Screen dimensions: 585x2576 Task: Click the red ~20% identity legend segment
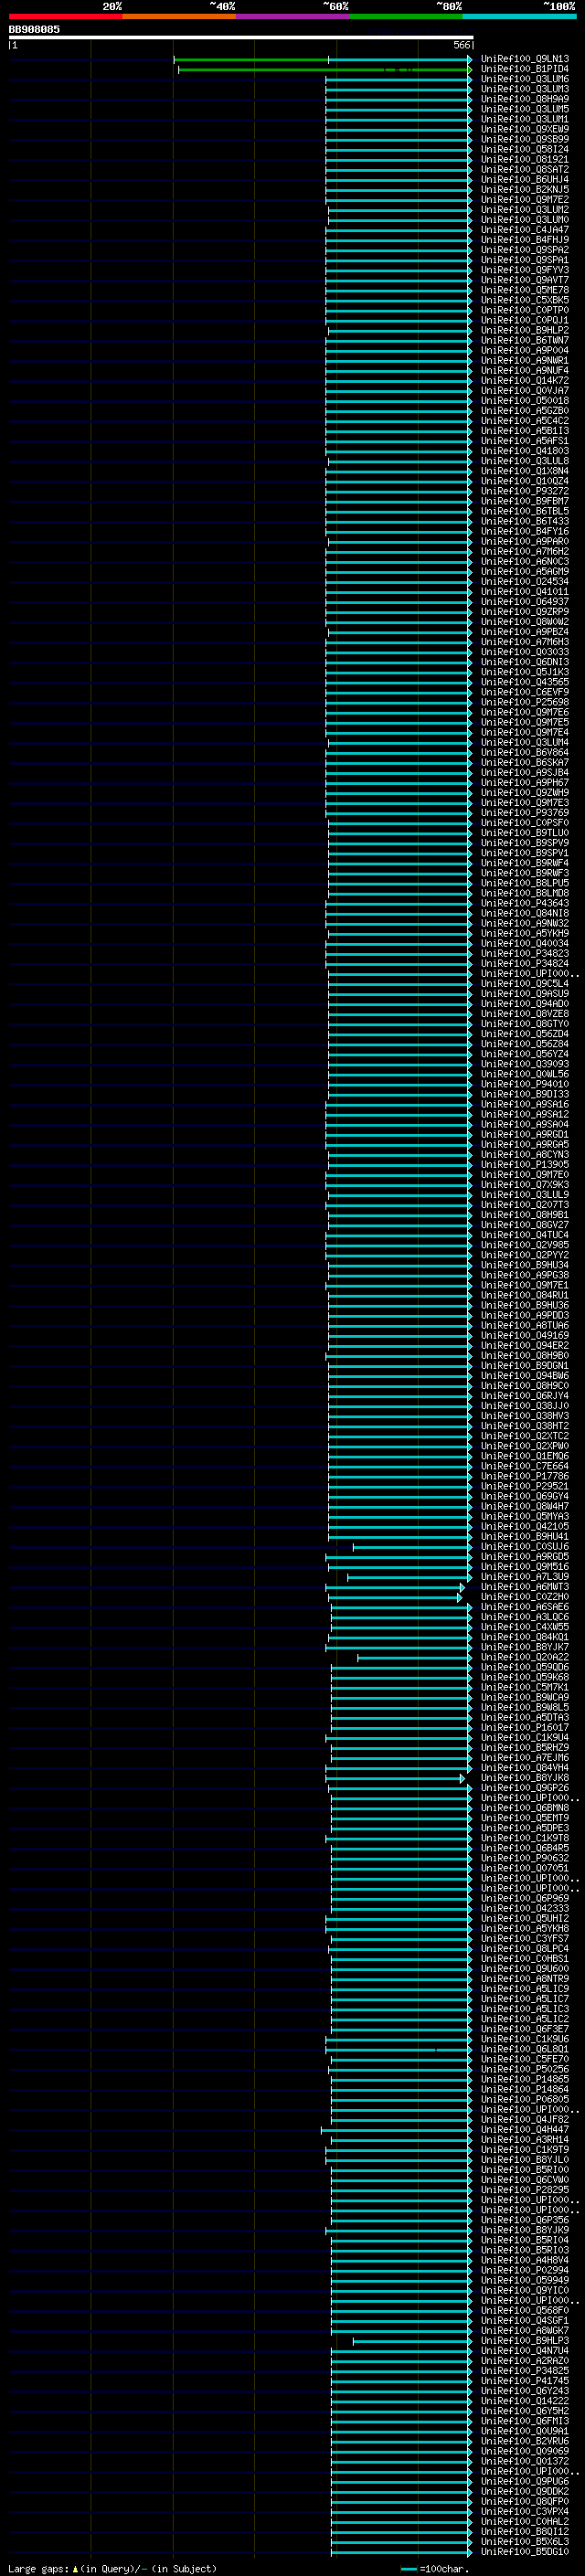(x=65, y=16)
